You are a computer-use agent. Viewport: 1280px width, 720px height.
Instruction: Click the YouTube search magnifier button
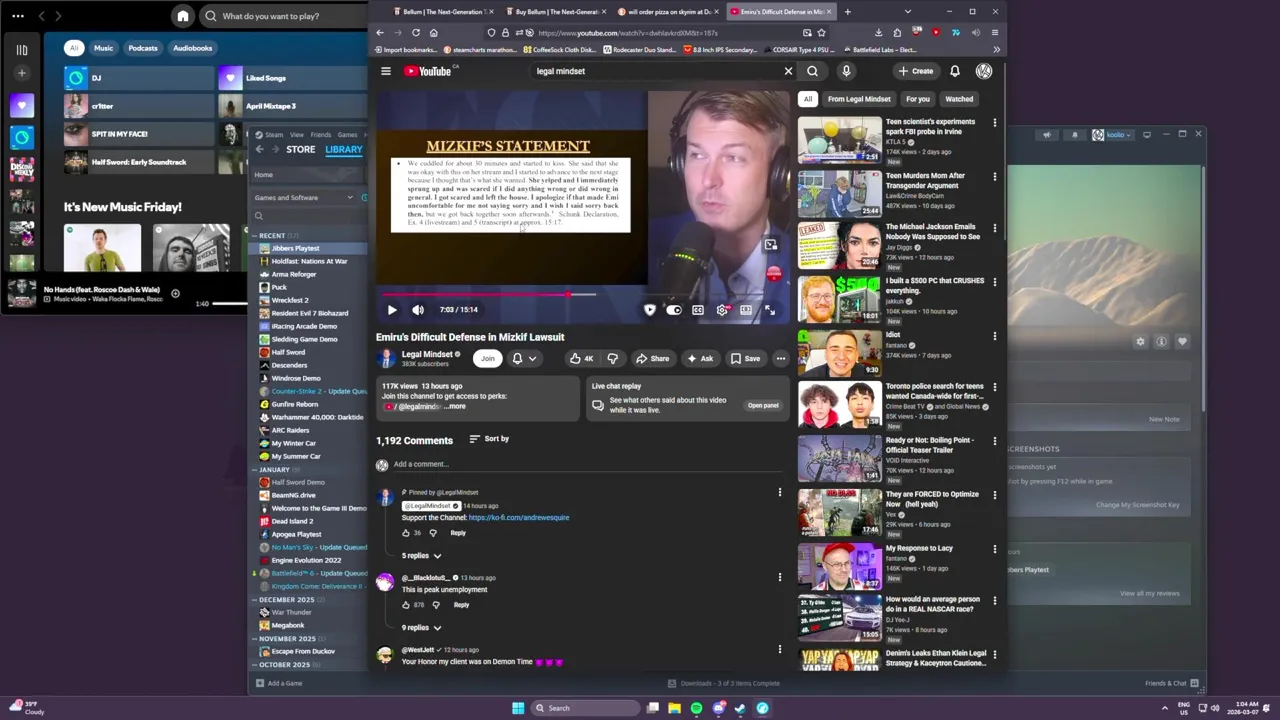[x=812, y=71]
